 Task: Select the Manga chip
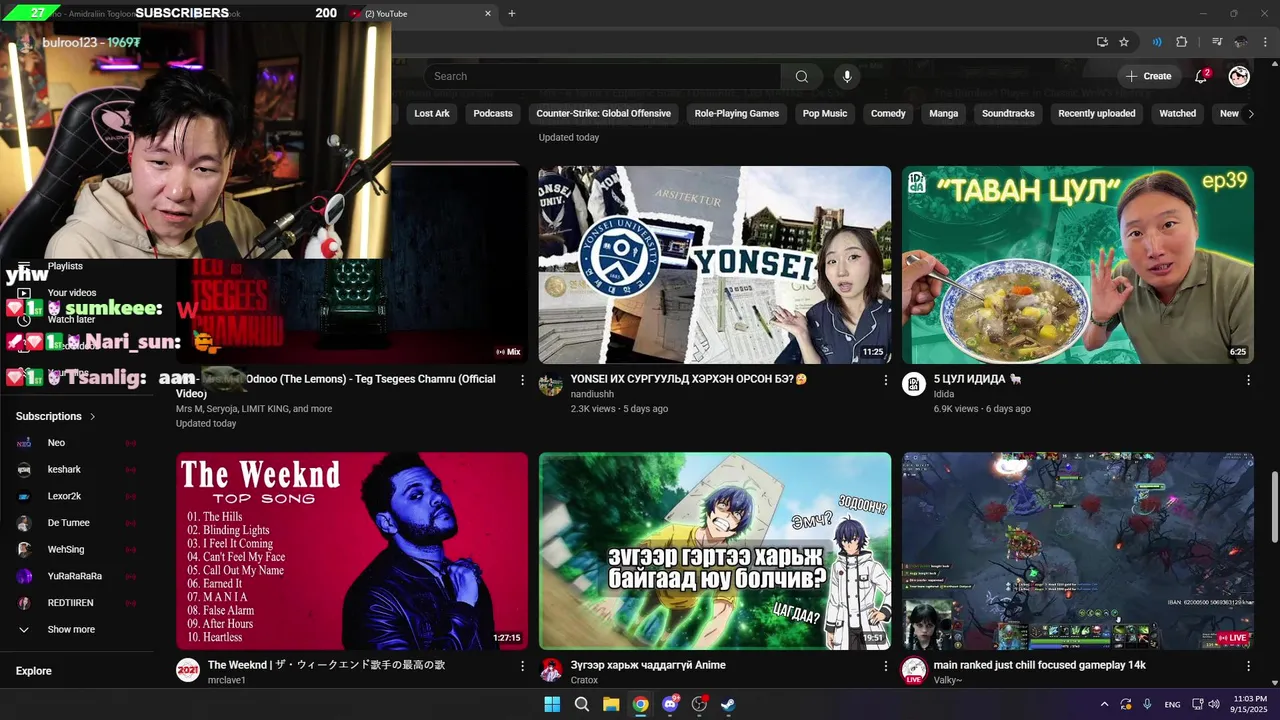coord(944,114)
